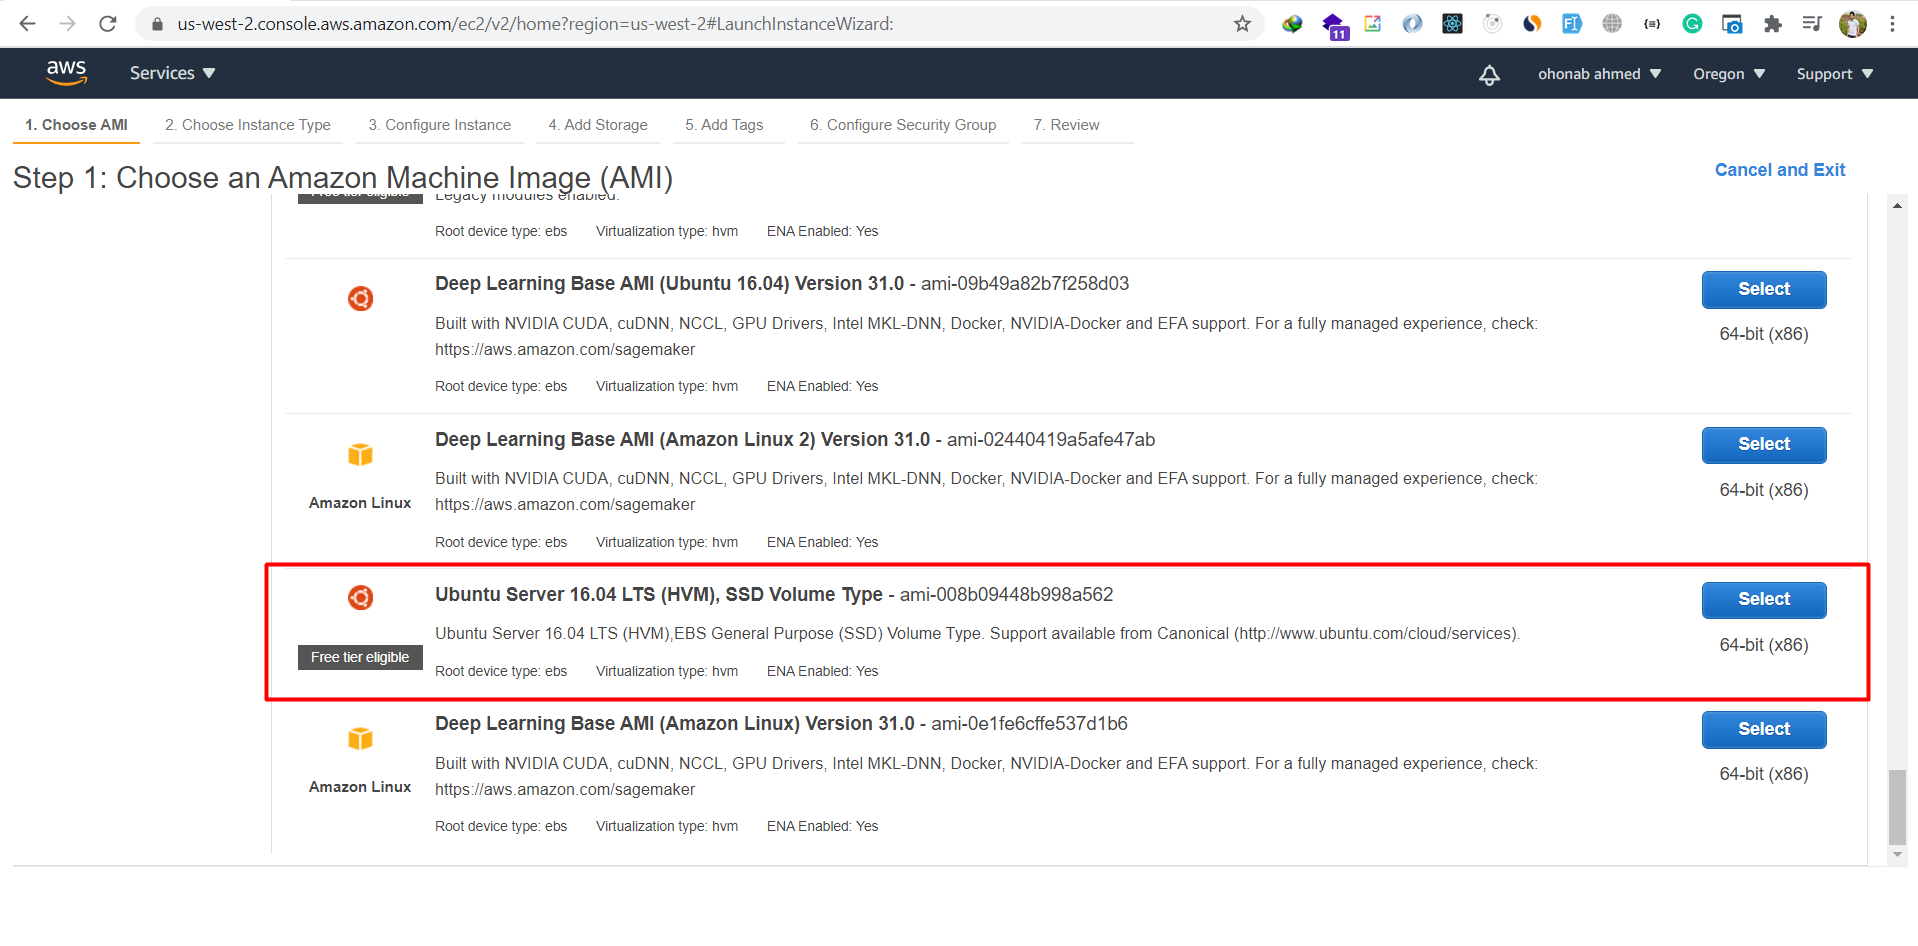Click the Amazon Linux Version 31.0 cube icon

[x=360, y=738]
